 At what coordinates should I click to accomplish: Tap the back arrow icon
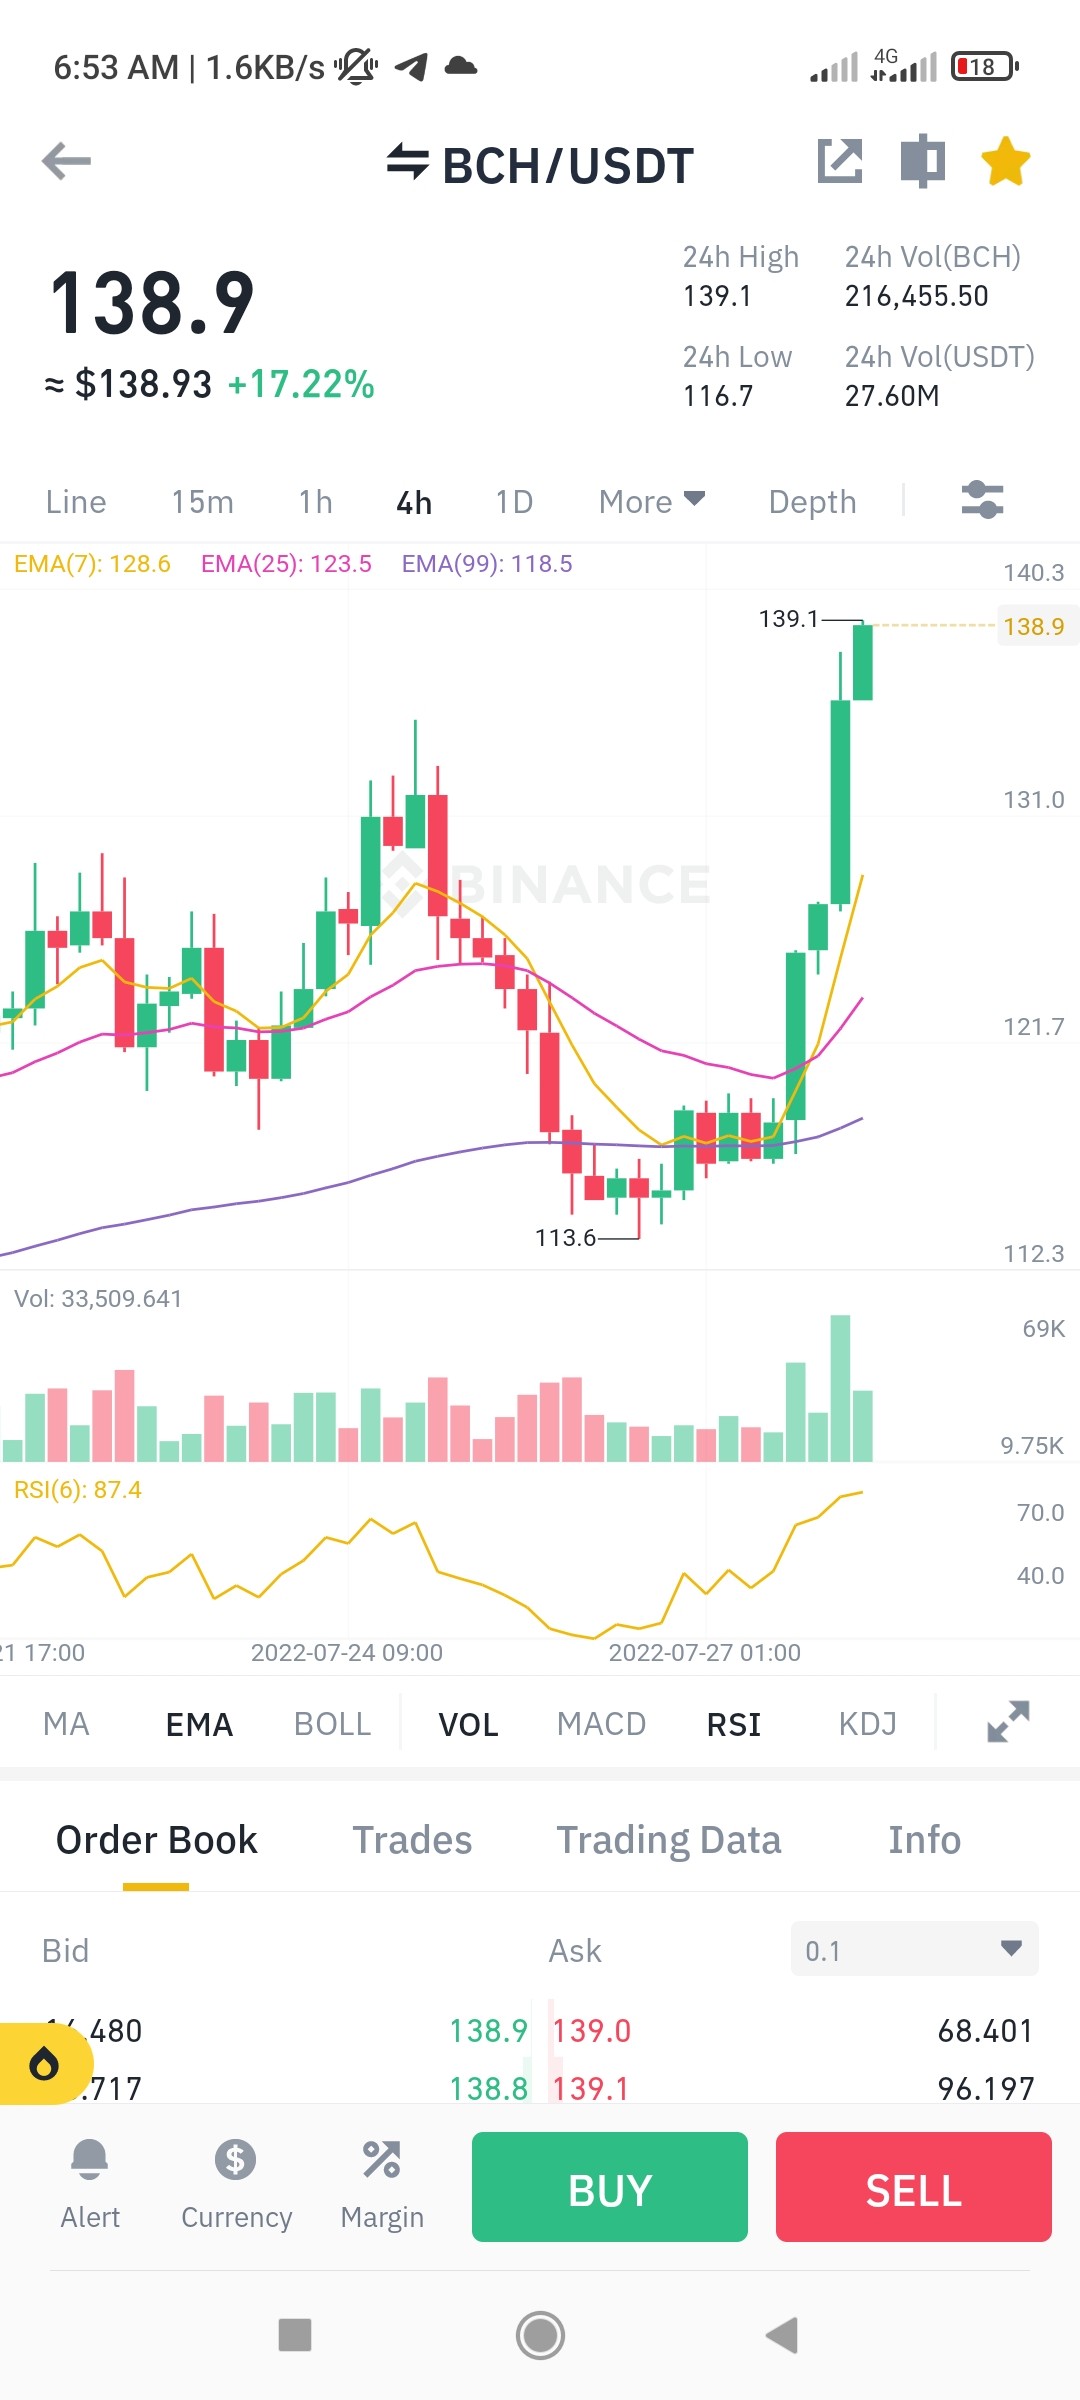pos(67,161)
